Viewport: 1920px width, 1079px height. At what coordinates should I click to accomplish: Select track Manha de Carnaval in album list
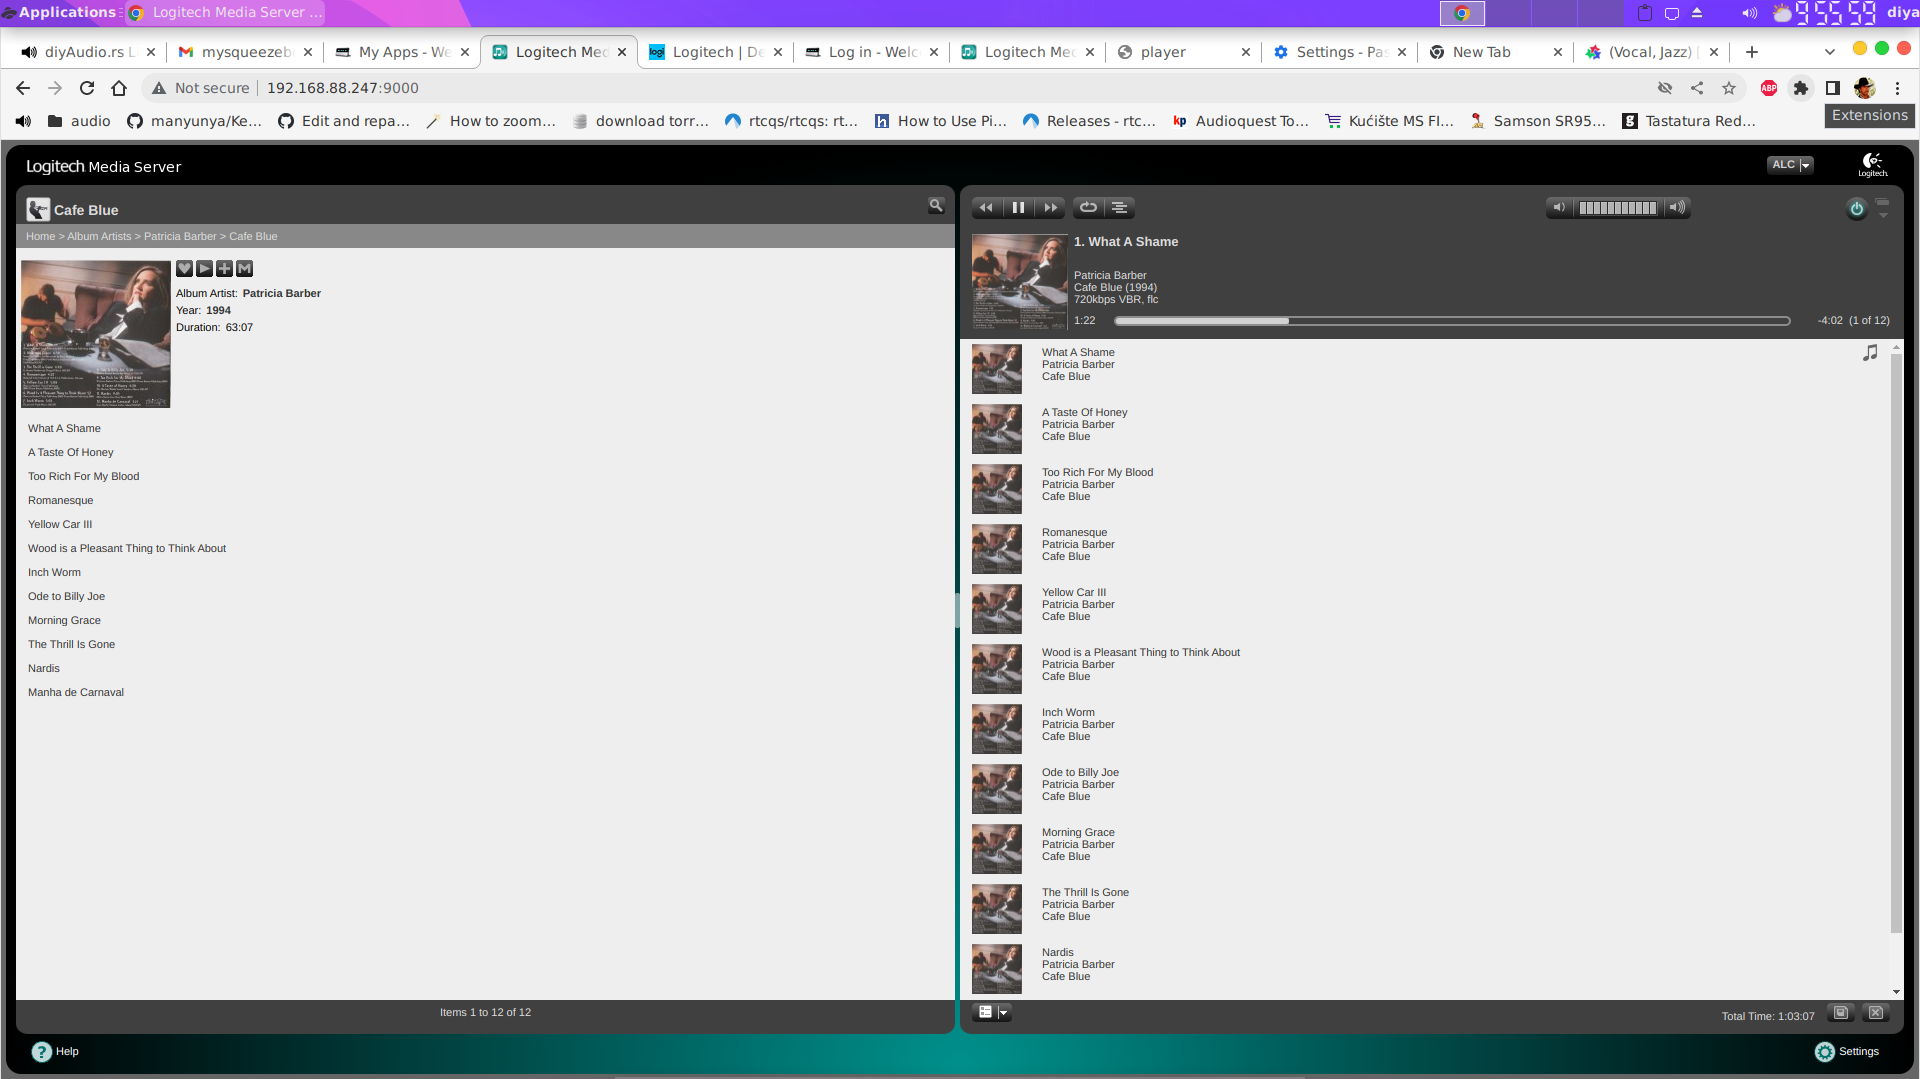76,693
